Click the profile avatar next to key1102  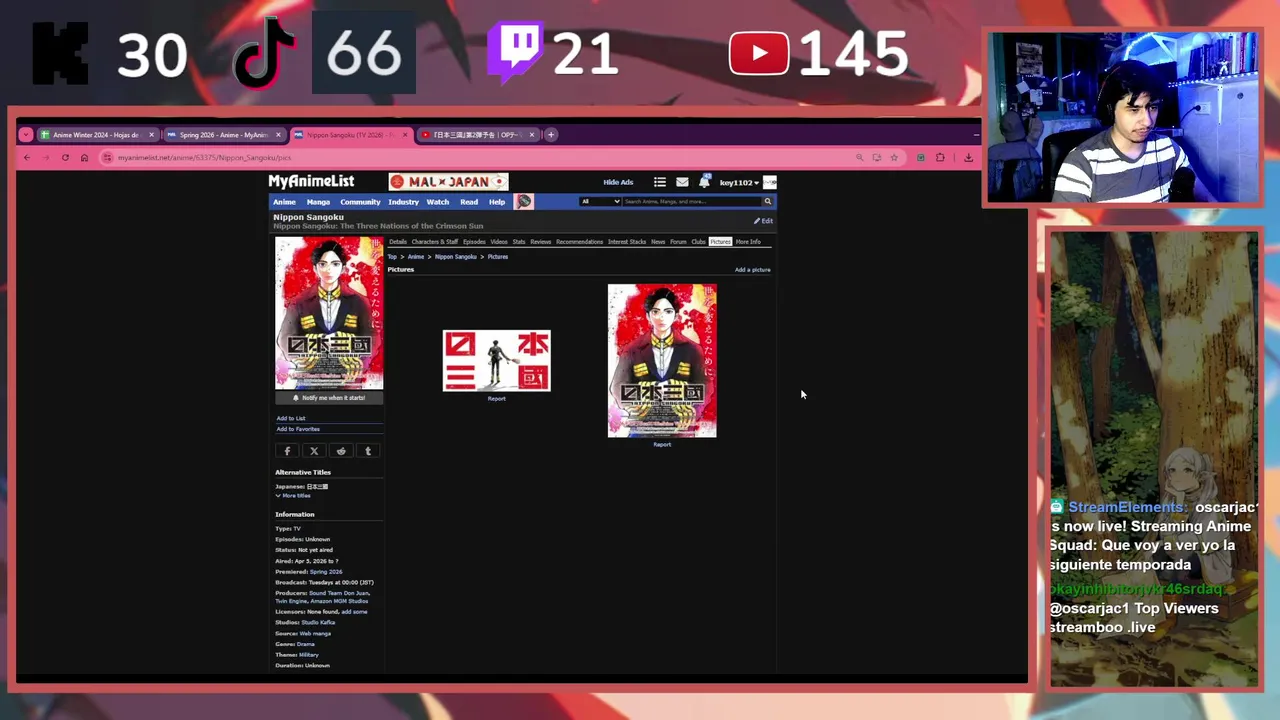(770, 182)
